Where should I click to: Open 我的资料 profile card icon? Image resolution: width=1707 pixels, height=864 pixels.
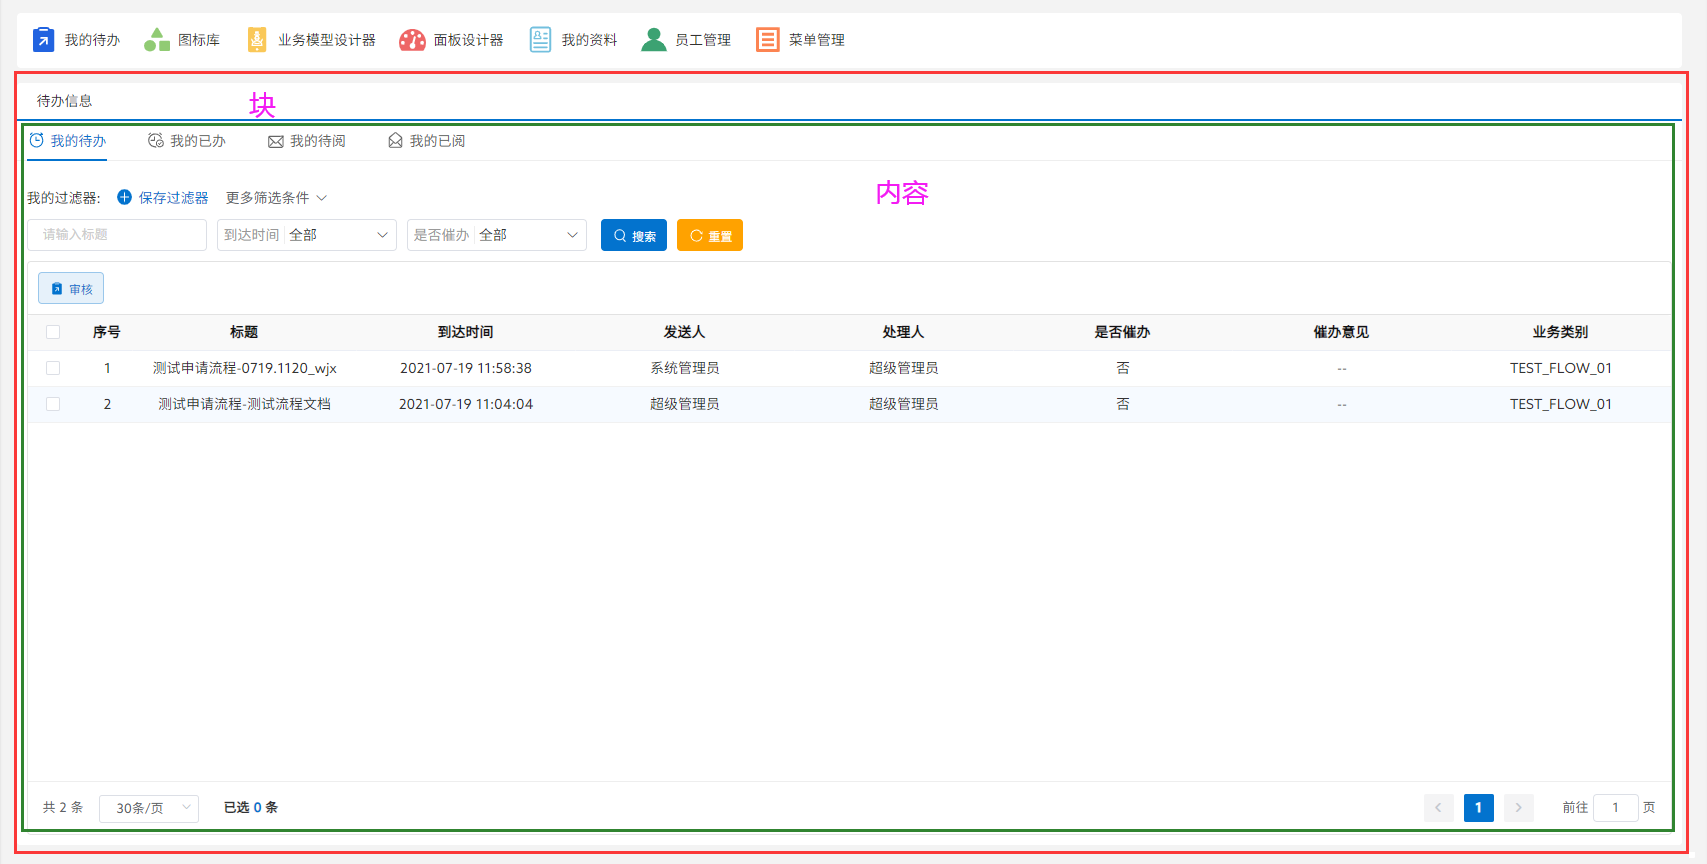(x=540, y=40)
